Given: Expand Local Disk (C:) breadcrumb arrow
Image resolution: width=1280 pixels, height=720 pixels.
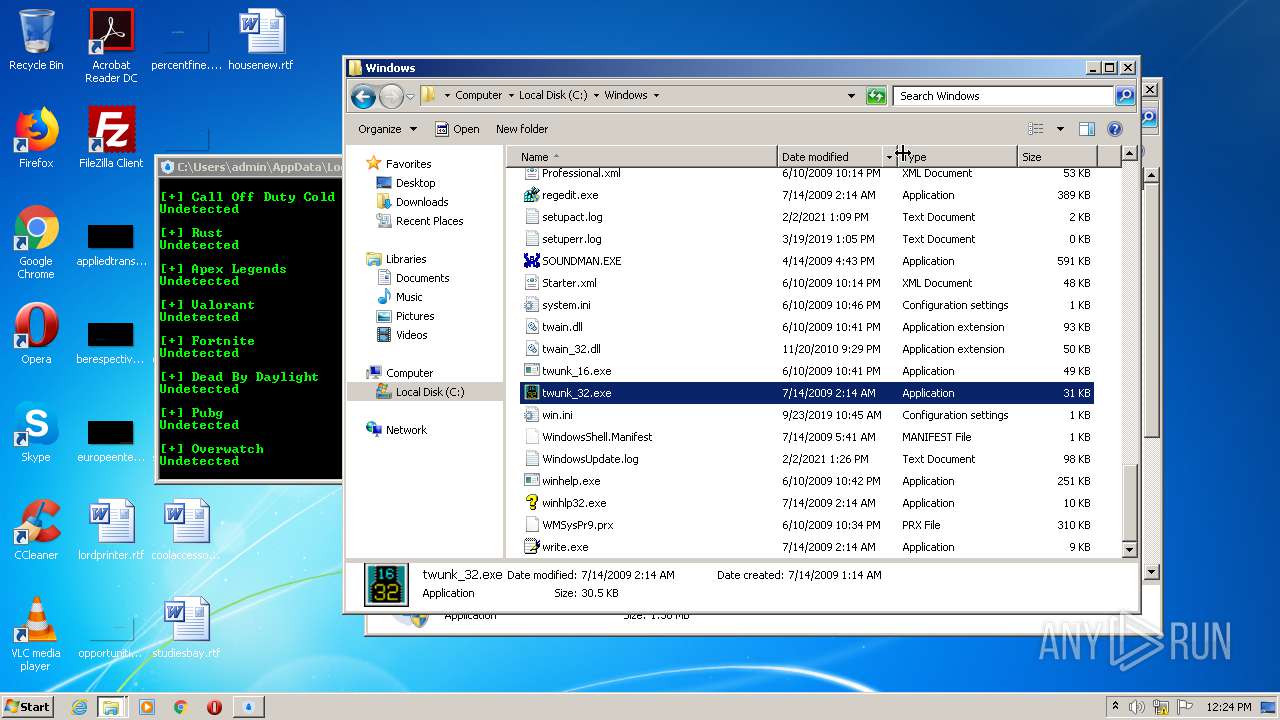Looking at the screenshot, I should click(x=597, y=96).
